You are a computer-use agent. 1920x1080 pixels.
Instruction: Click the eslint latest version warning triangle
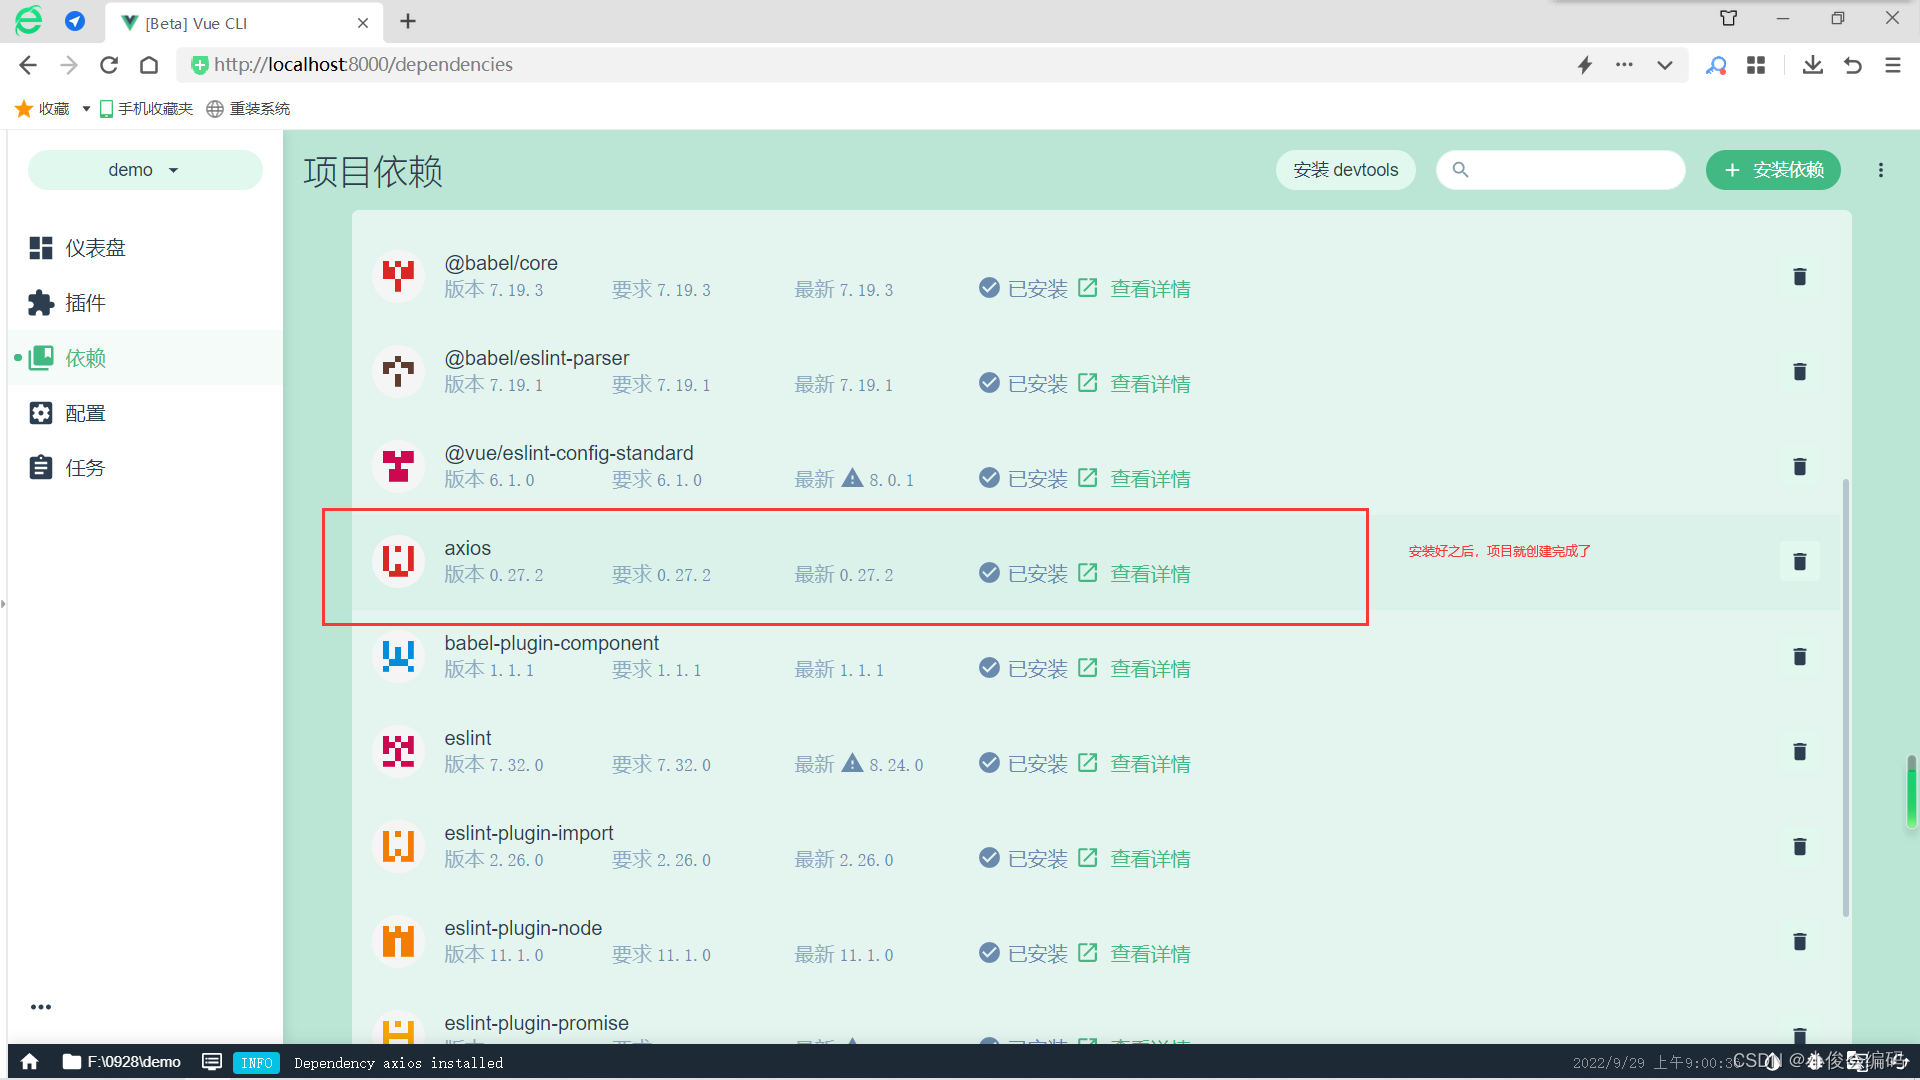coord(852,763)
